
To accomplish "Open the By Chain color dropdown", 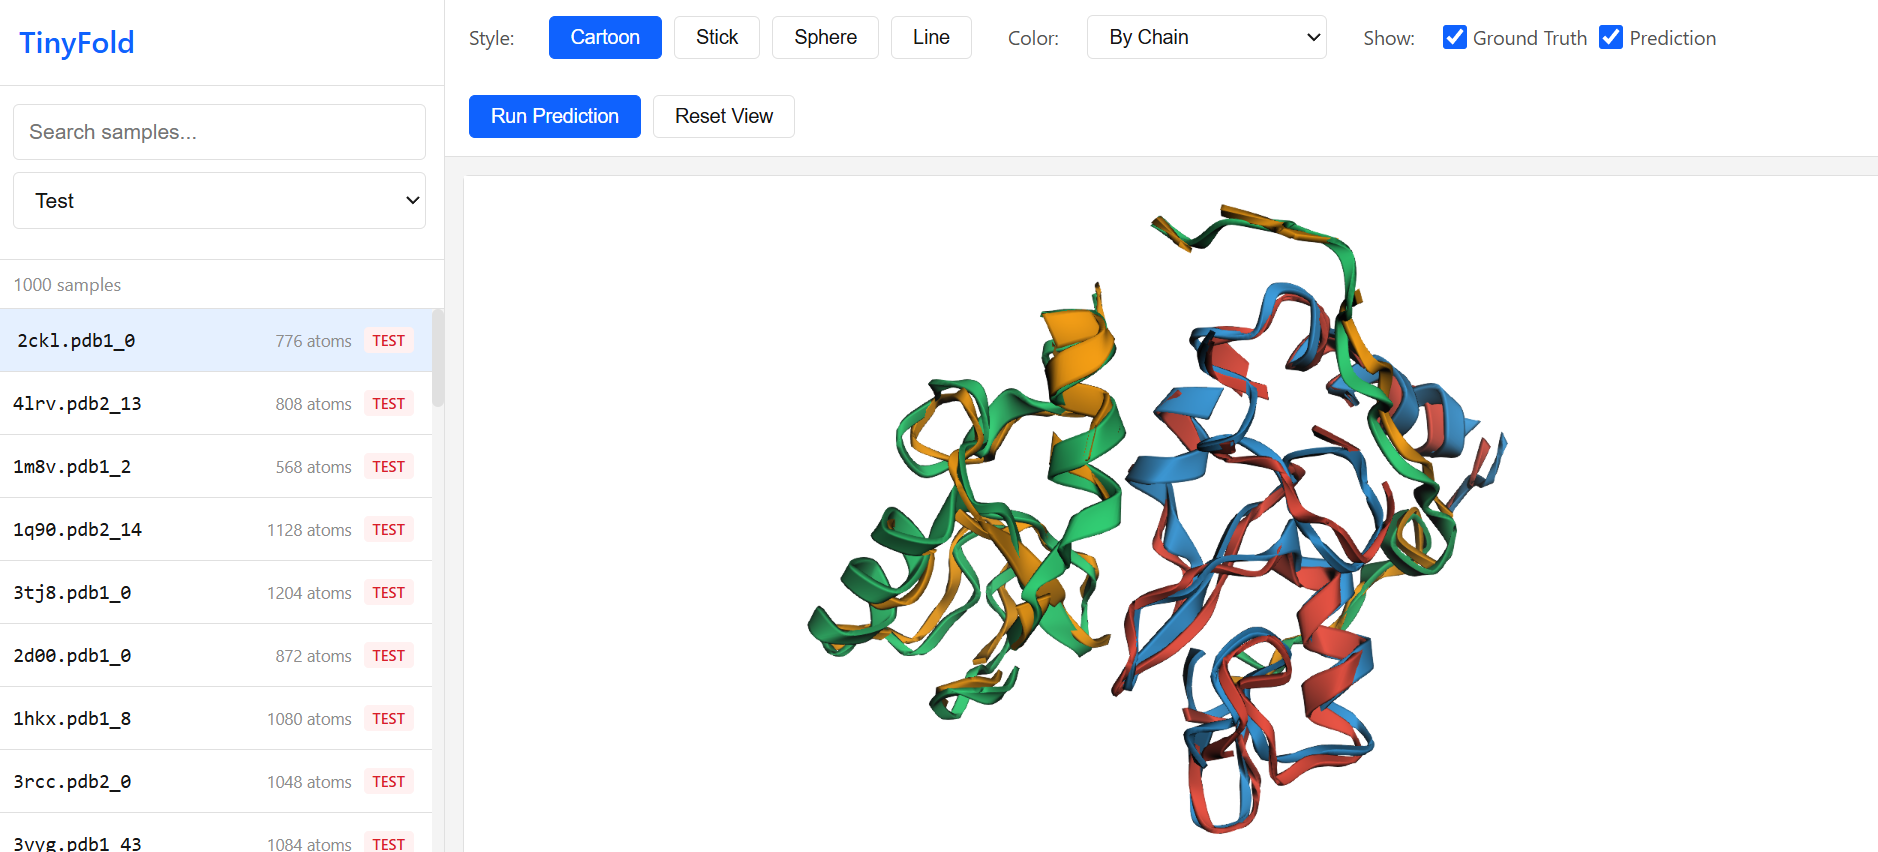I will coord(1206,38).
